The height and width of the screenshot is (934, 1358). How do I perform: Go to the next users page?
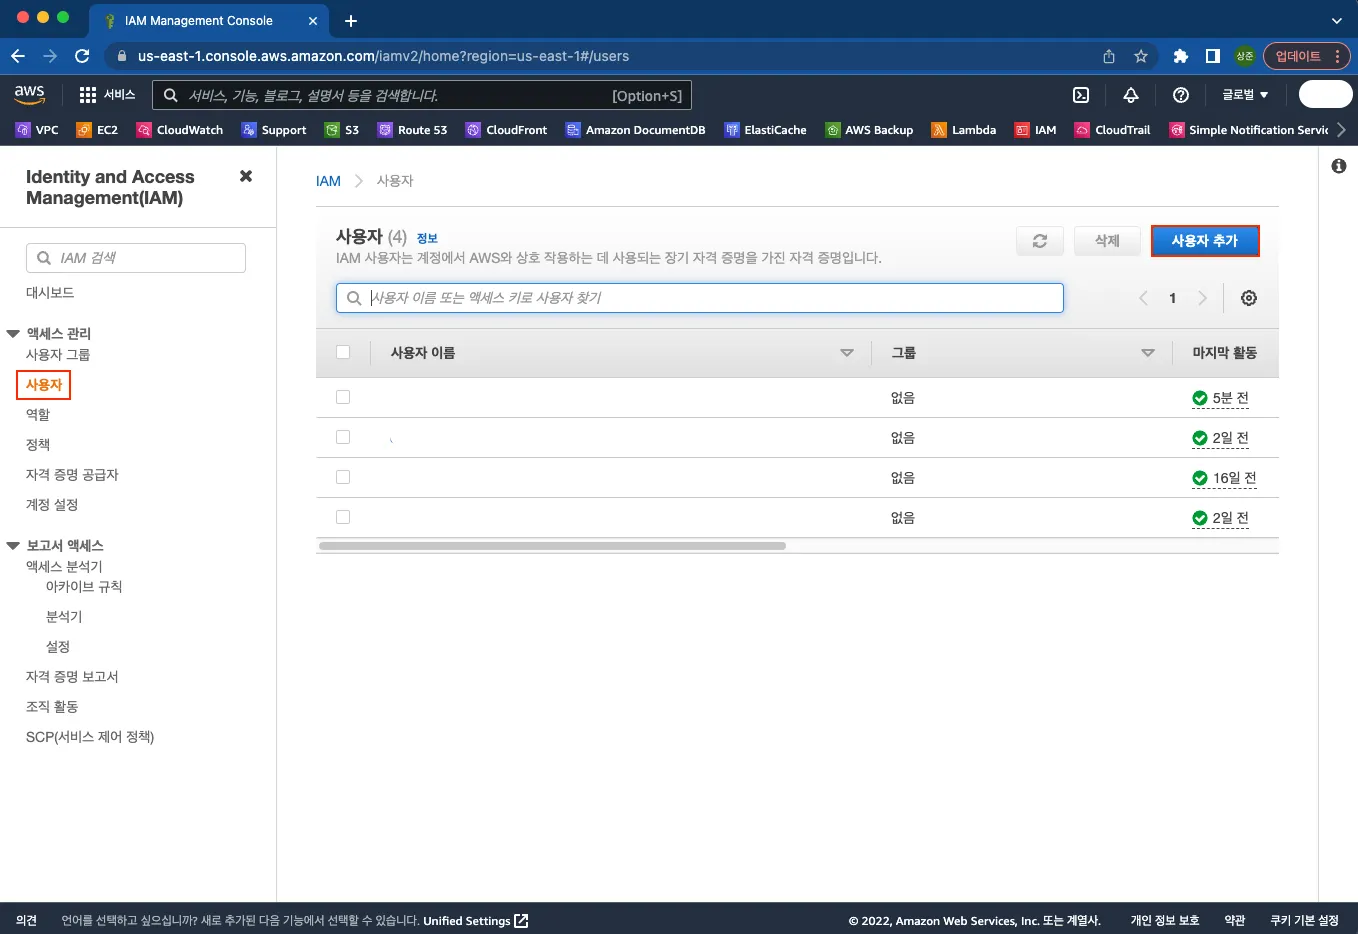[x=1202, y=298]
